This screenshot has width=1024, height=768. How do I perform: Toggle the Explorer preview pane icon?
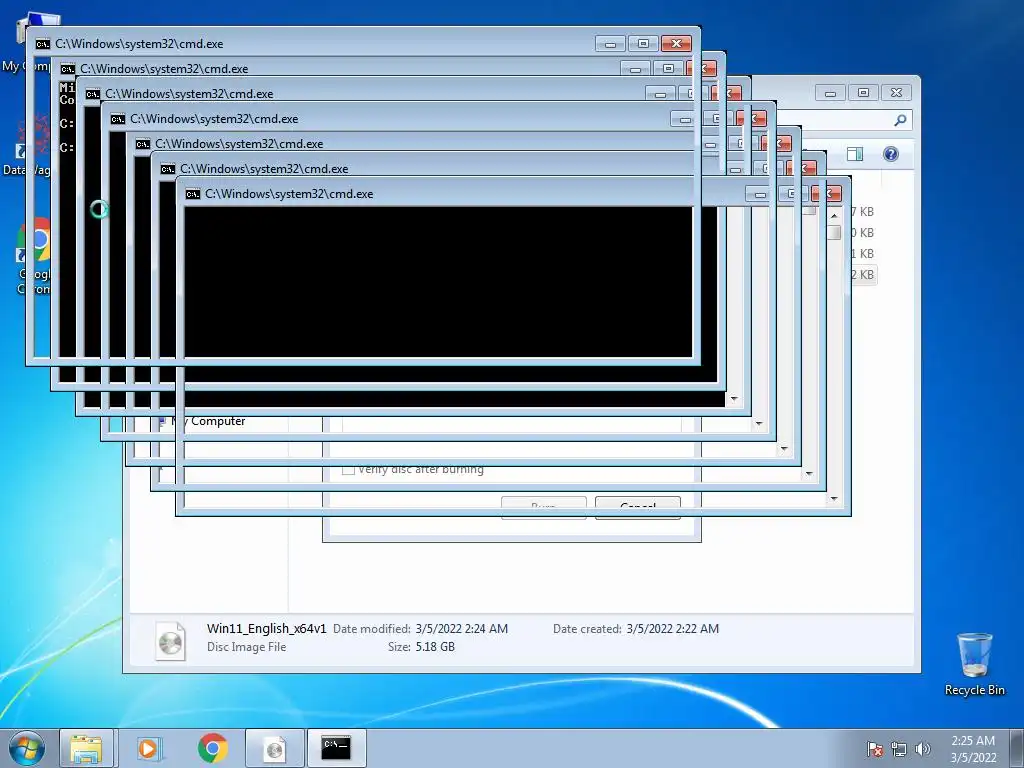click(x=854, y=154)
